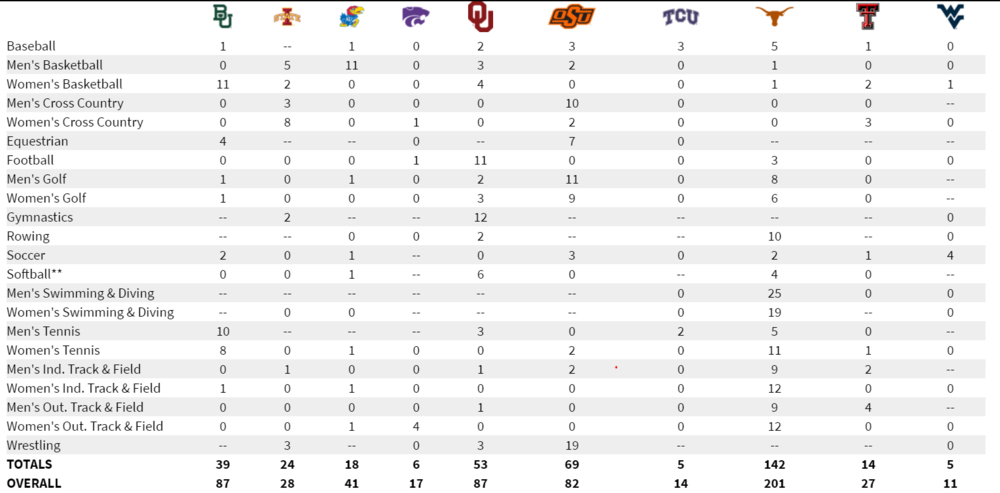Click the Kansas State Wildcat logo

418,16
